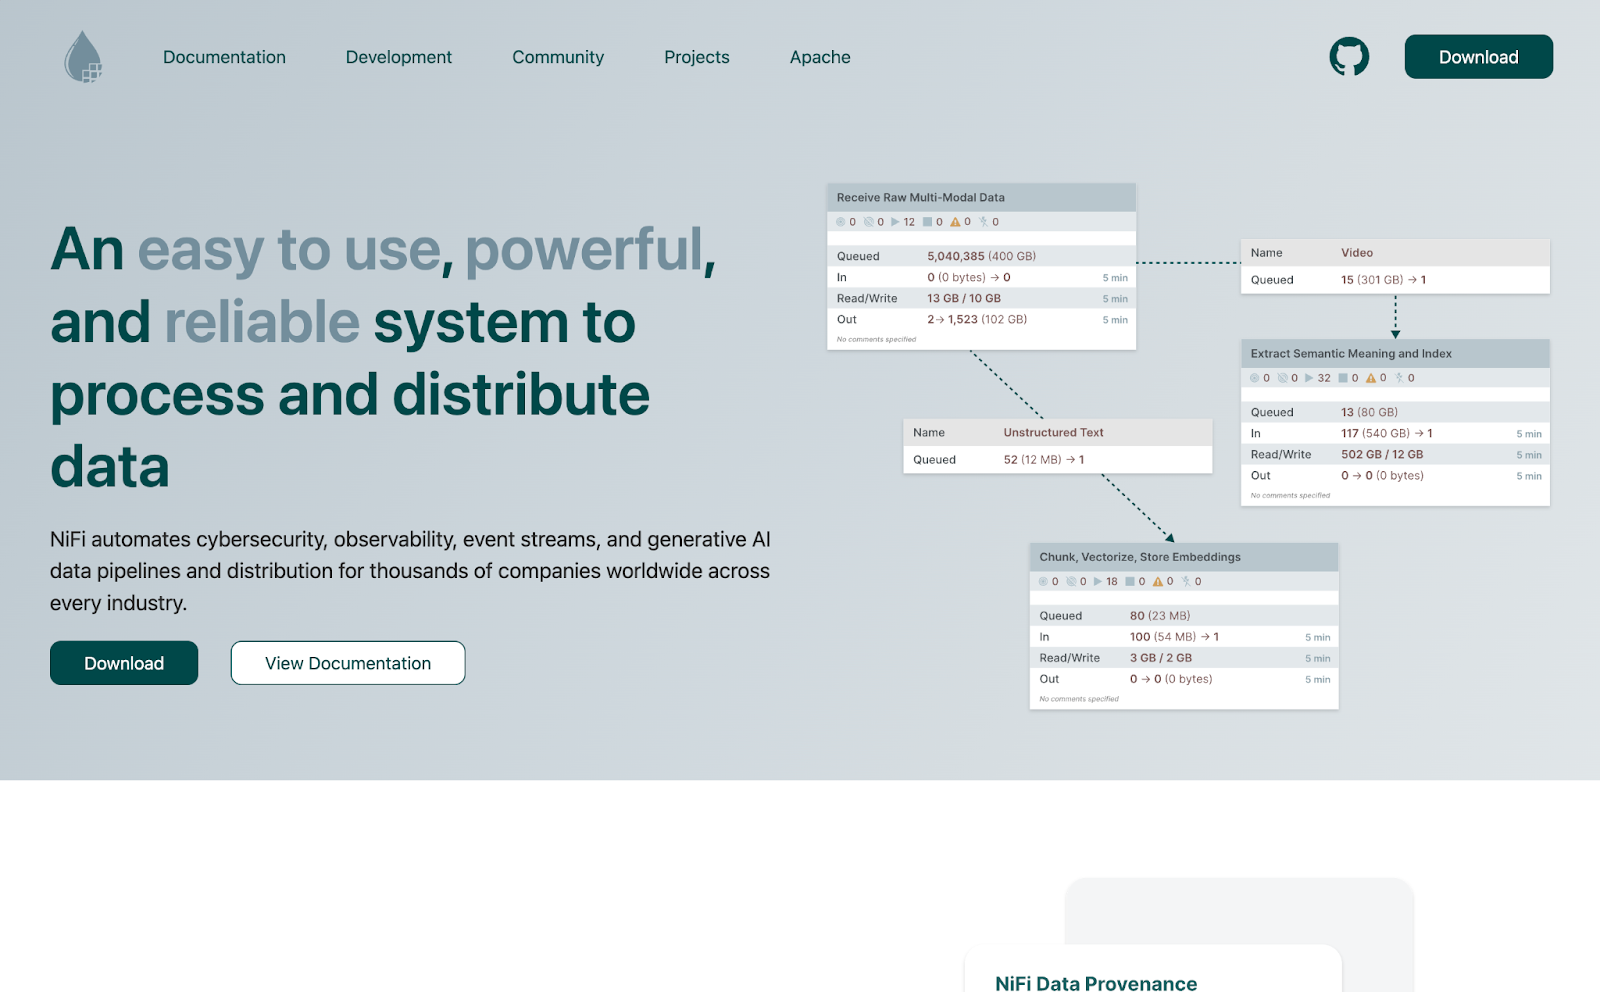
Task: Open the GitHub repository icon
Action: pos(1349,57)
